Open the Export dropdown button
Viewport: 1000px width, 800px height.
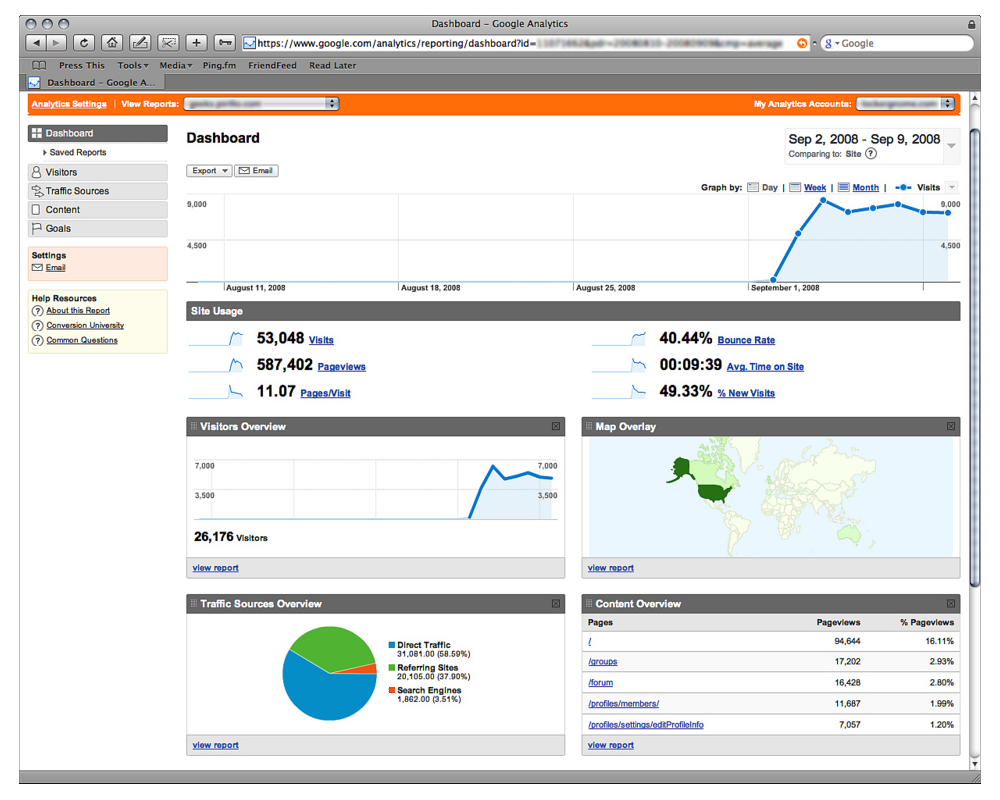(x=209, y=171)
